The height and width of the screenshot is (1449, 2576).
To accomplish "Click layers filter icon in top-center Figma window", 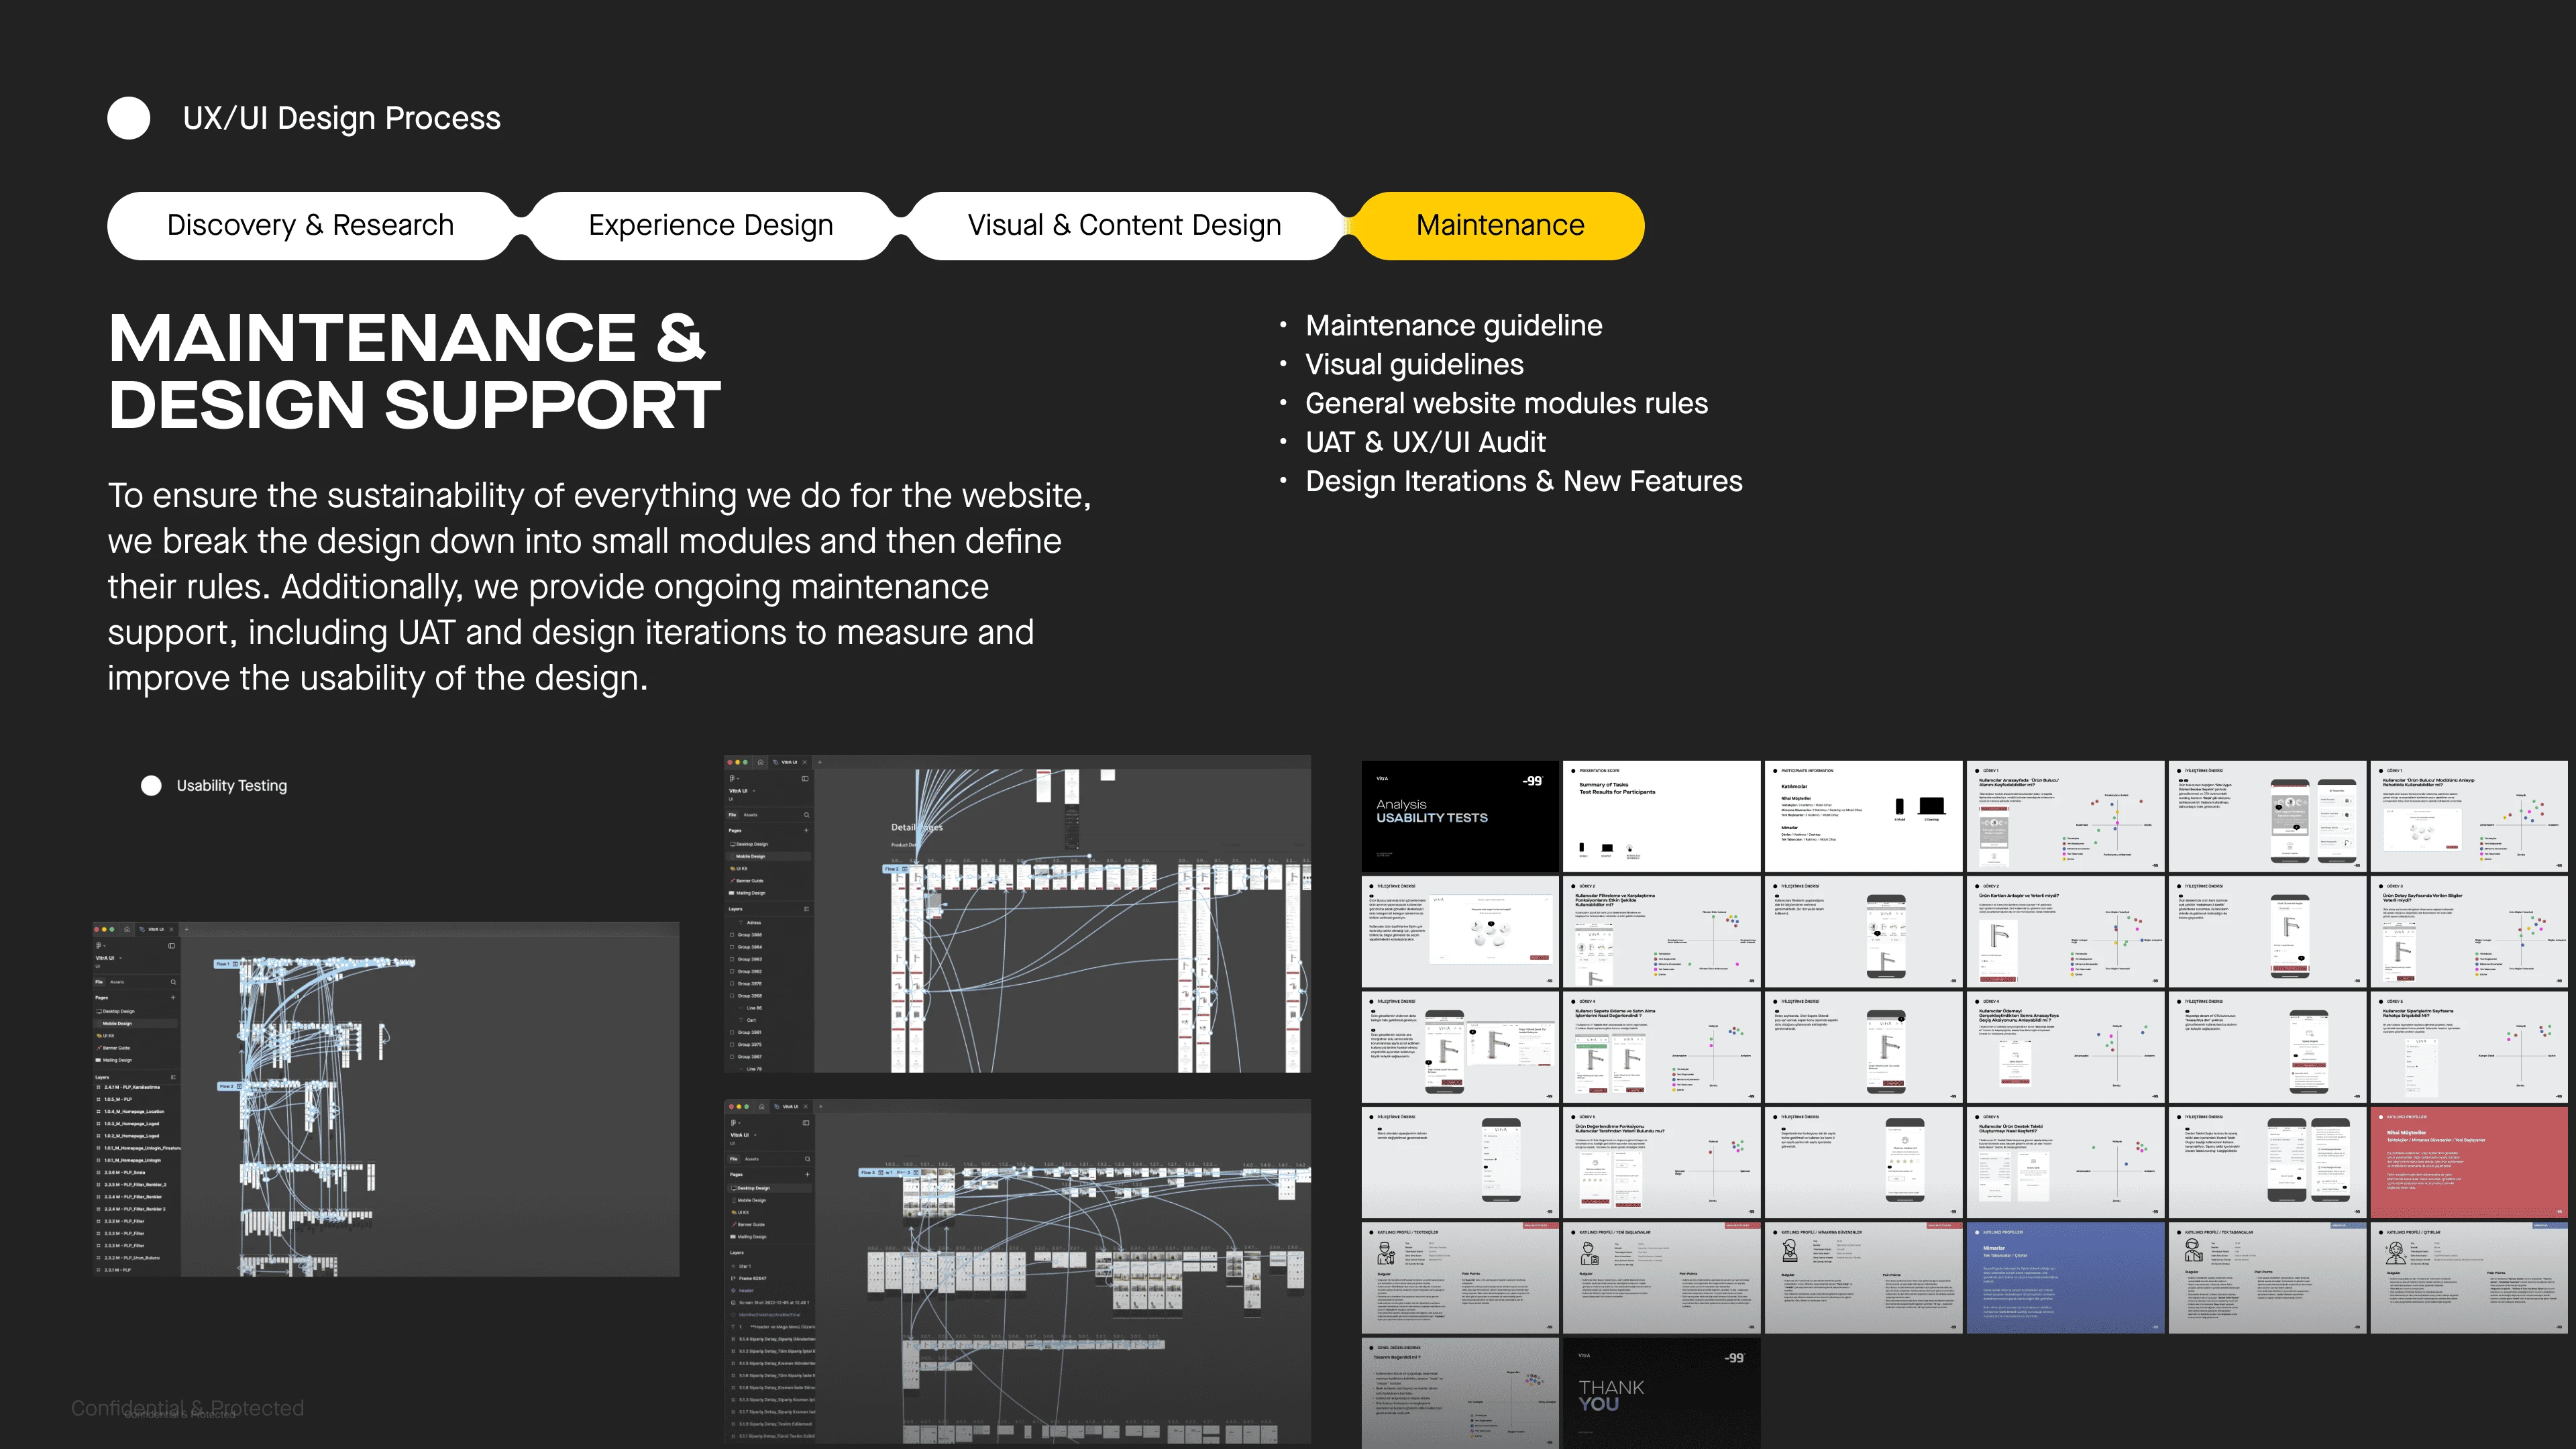I will (x=806, y=909).
